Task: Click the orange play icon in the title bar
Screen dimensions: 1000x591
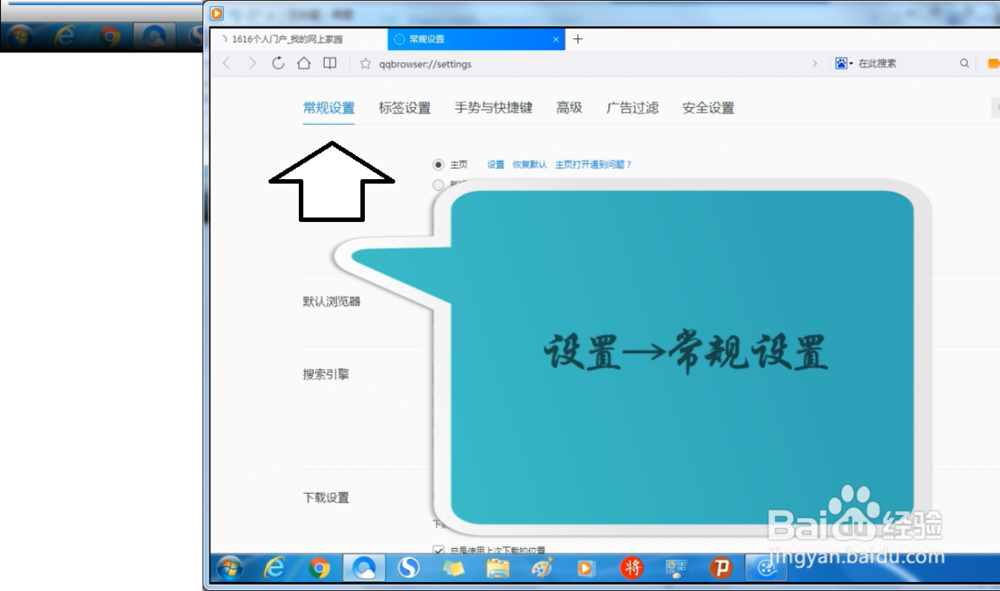Action: (x=217, y=13)
